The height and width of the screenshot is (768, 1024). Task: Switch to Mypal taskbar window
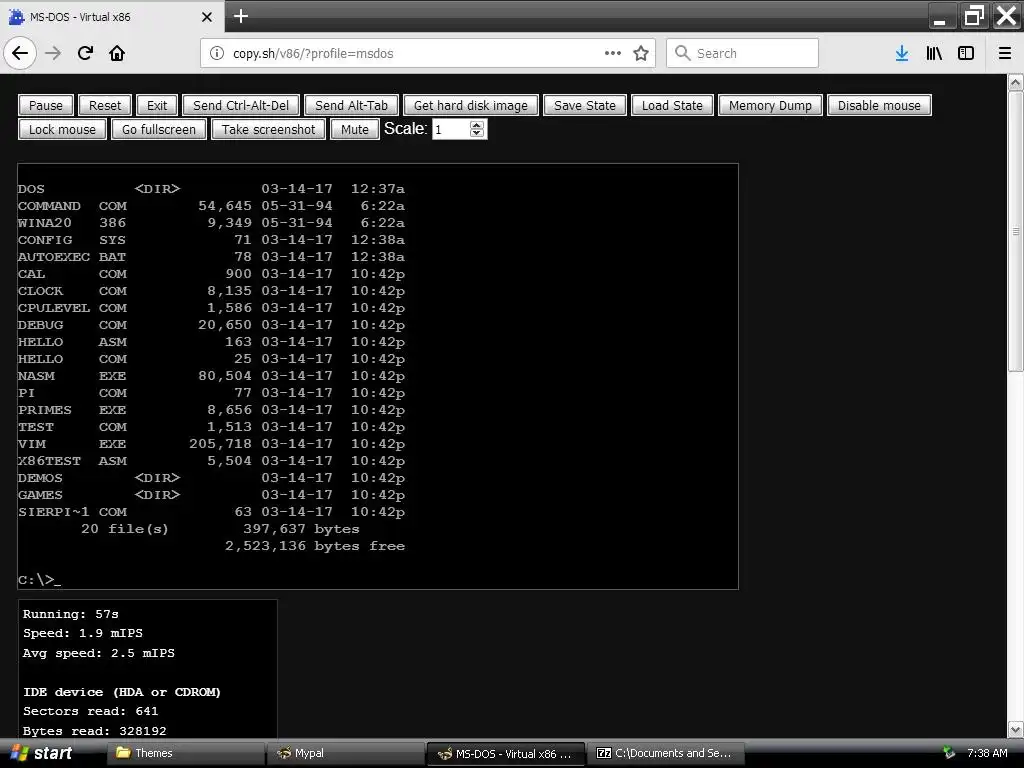click(346, 753)
